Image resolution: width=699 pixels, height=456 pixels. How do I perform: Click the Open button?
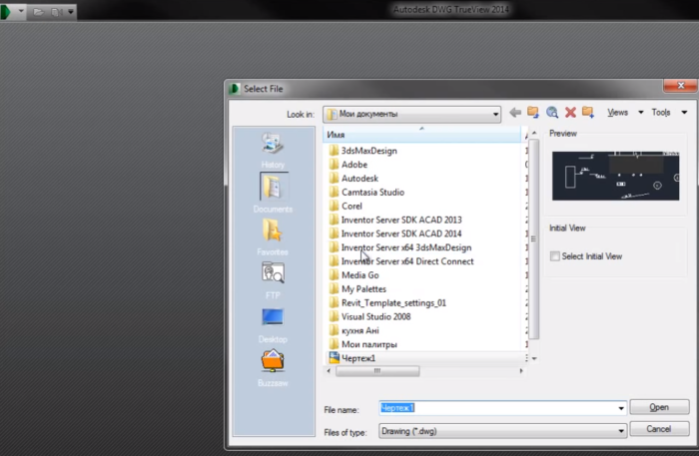pos(659,407)
